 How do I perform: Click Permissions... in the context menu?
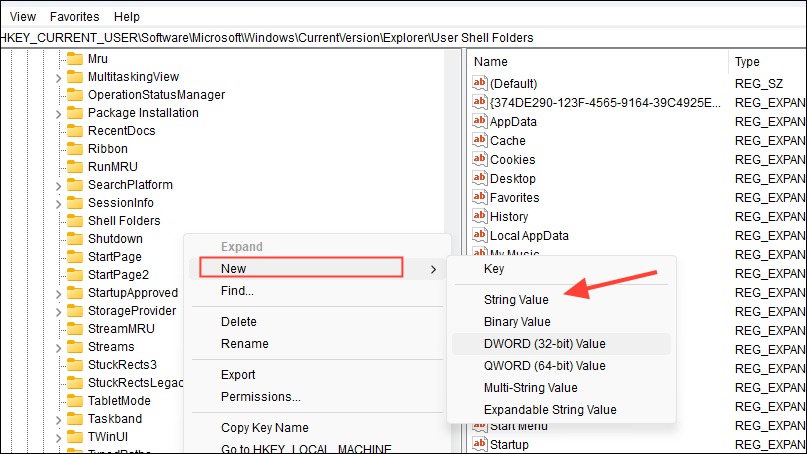261,397
